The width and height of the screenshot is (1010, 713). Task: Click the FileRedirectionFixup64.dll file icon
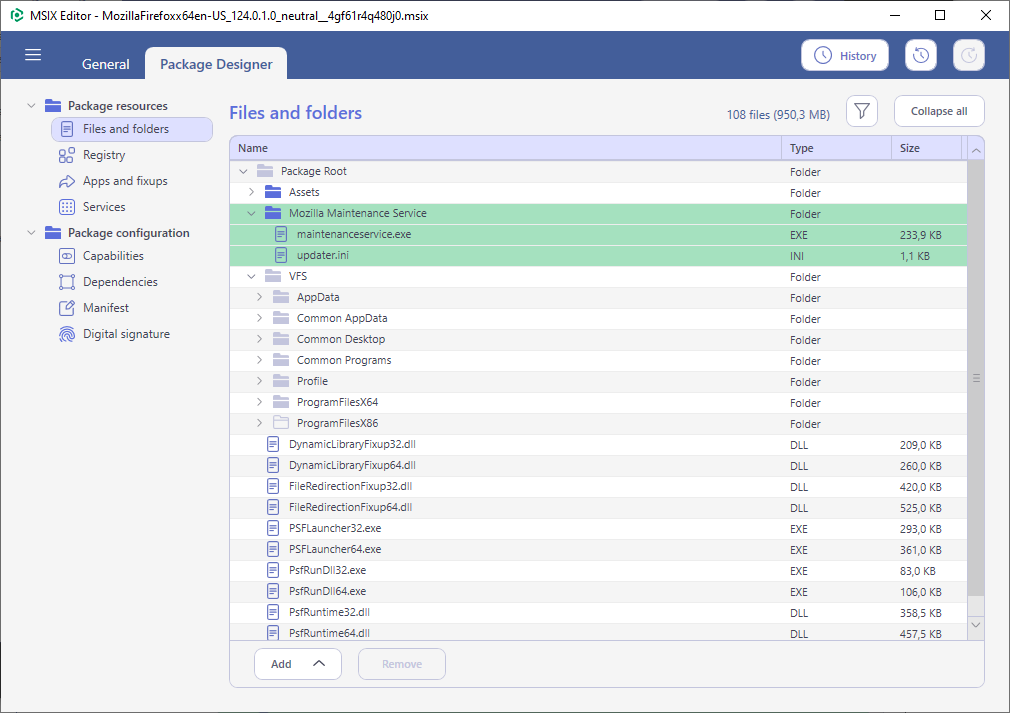(273, 508)
